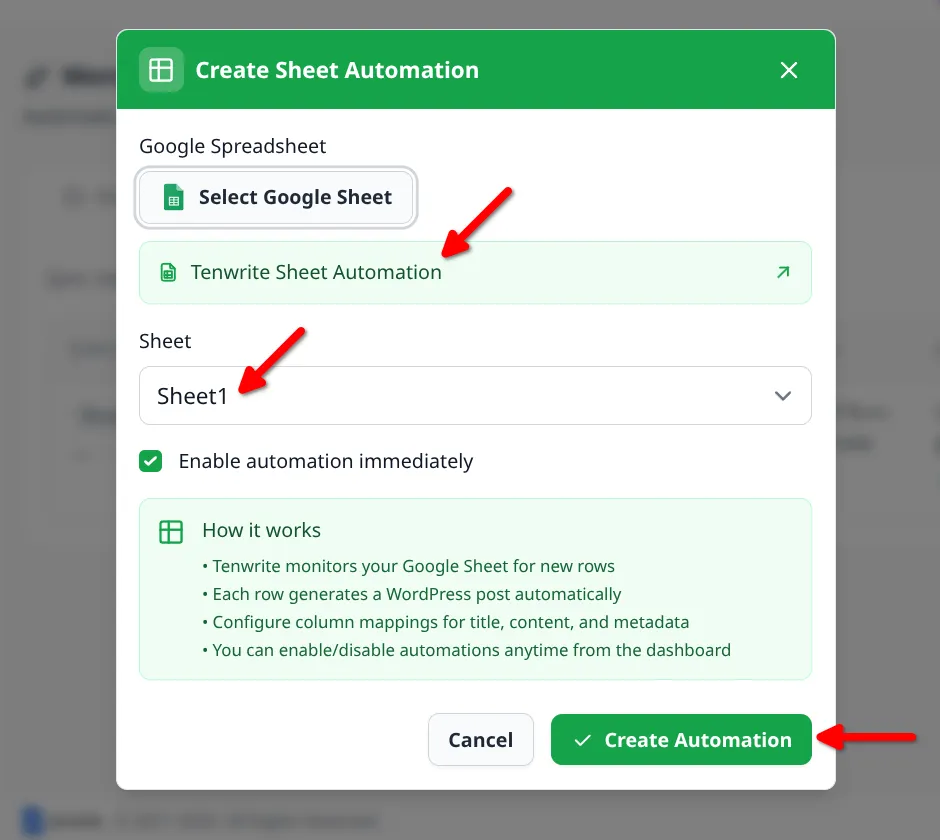The image size is (940, 840).
Task: Click the grid icon next to How it works
Action: coord(170,530)
